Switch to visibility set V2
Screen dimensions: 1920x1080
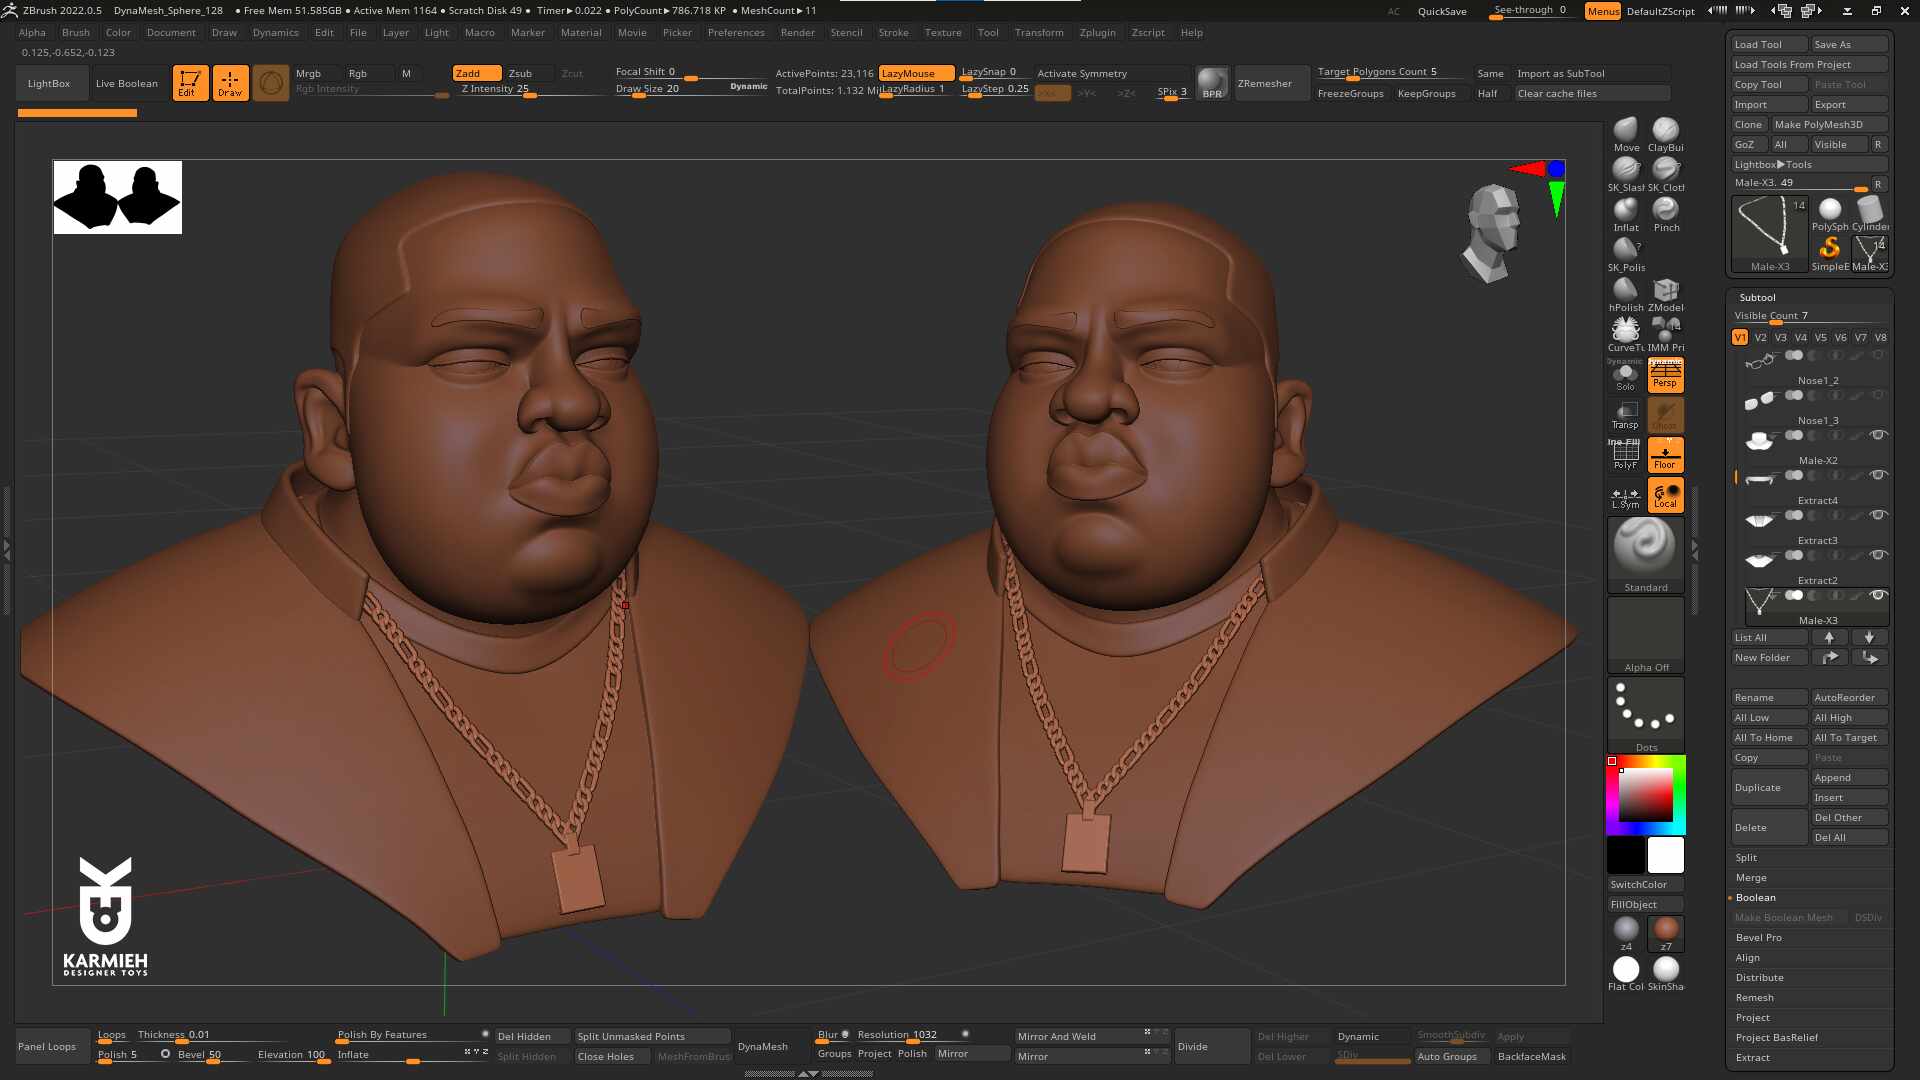point(1760,337)
